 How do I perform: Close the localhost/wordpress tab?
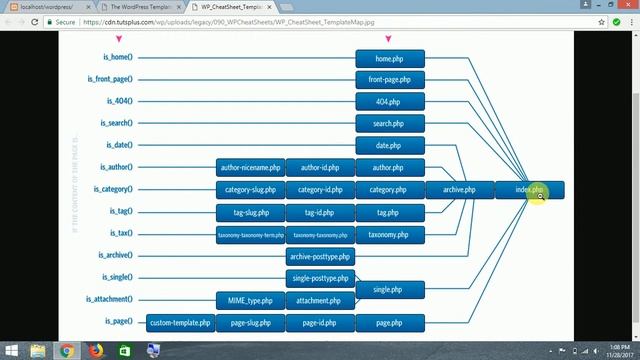click(89, 7)
